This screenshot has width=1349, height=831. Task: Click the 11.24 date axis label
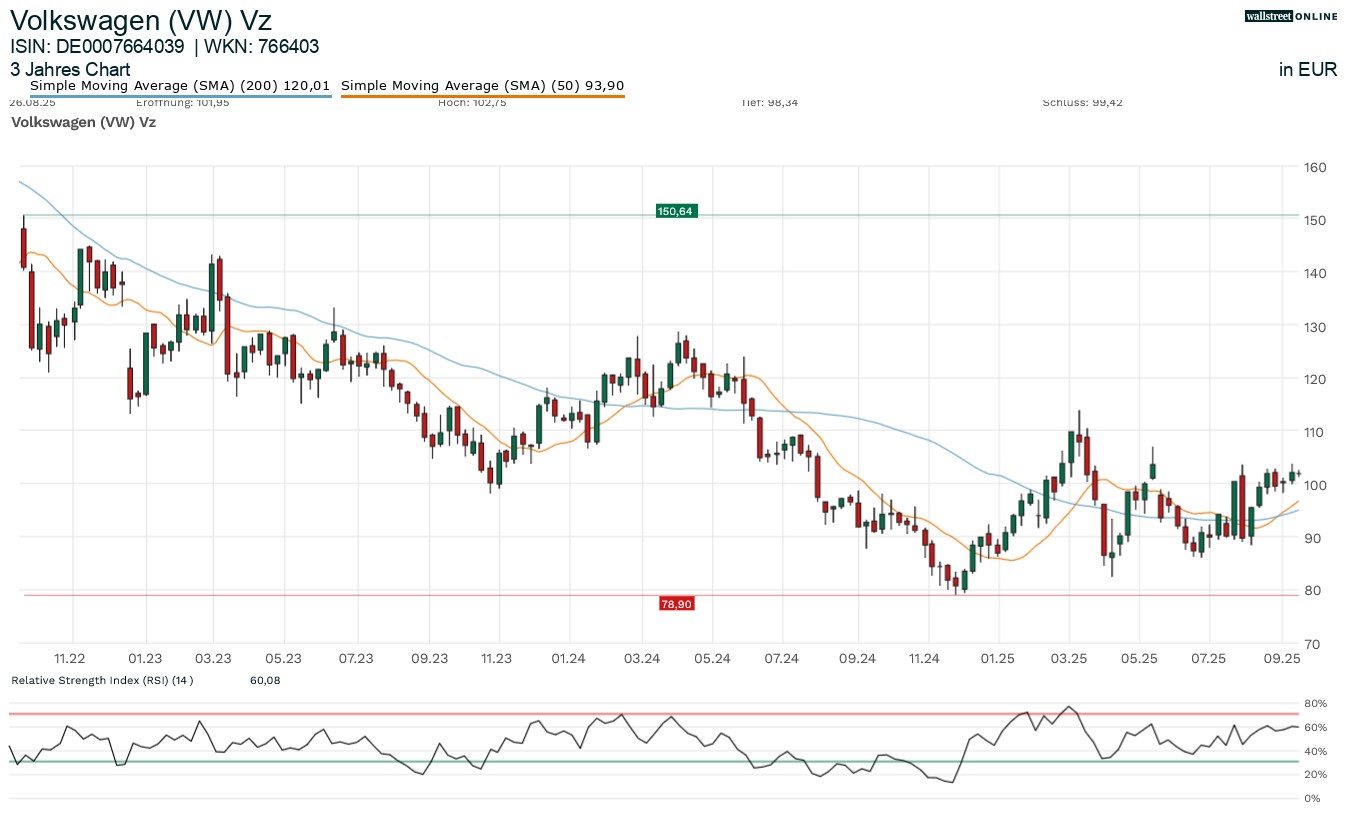tap(926, 658)
